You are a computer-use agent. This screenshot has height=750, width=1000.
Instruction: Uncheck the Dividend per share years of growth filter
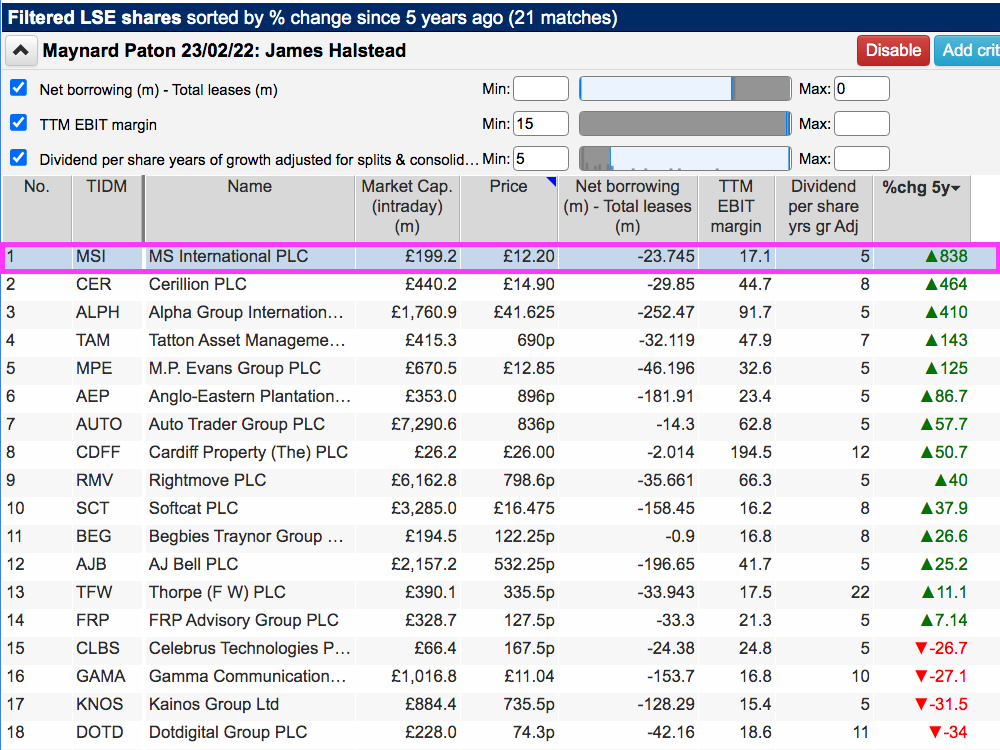click(18, 158)
